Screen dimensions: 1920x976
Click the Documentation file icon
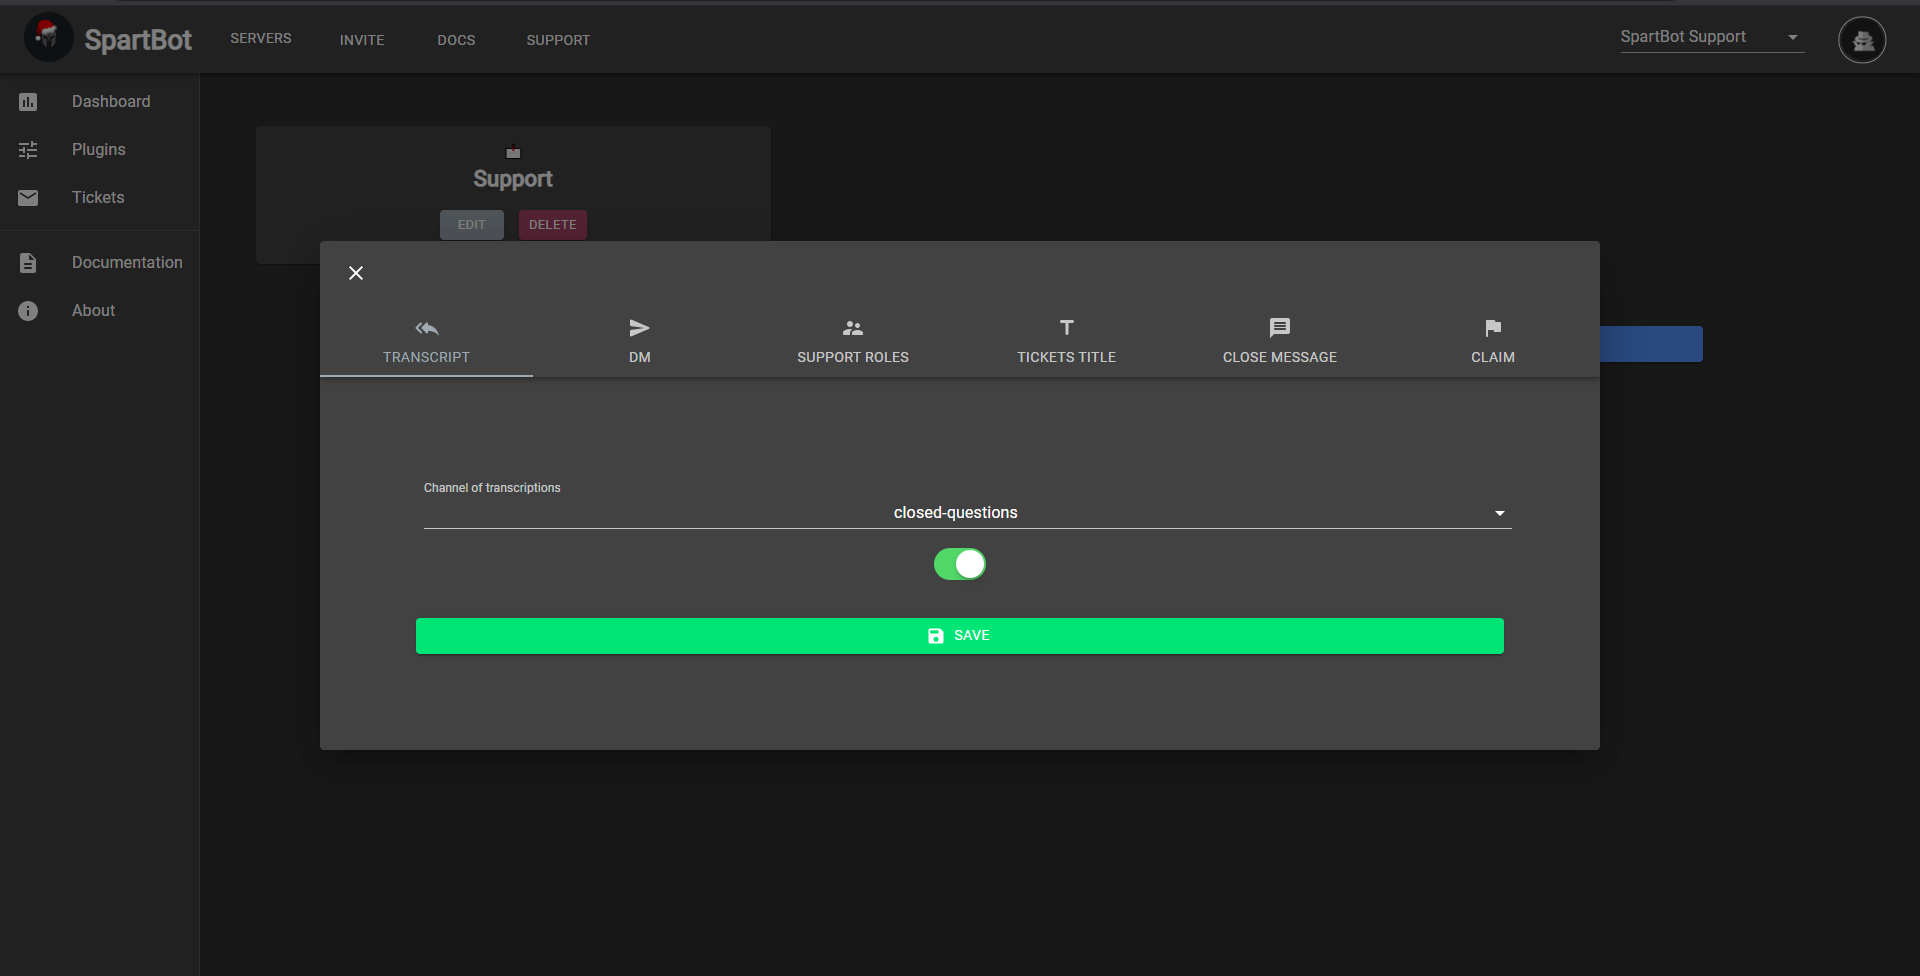pos(28,263)
